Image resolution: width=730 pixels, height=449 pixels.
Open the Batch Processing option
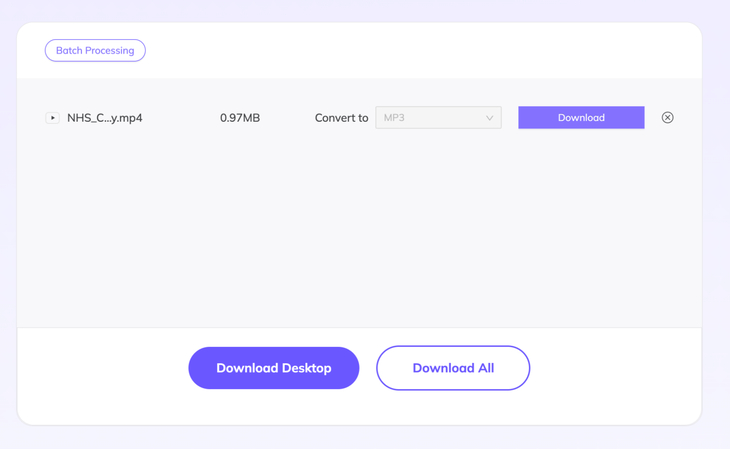pos(95,50)
